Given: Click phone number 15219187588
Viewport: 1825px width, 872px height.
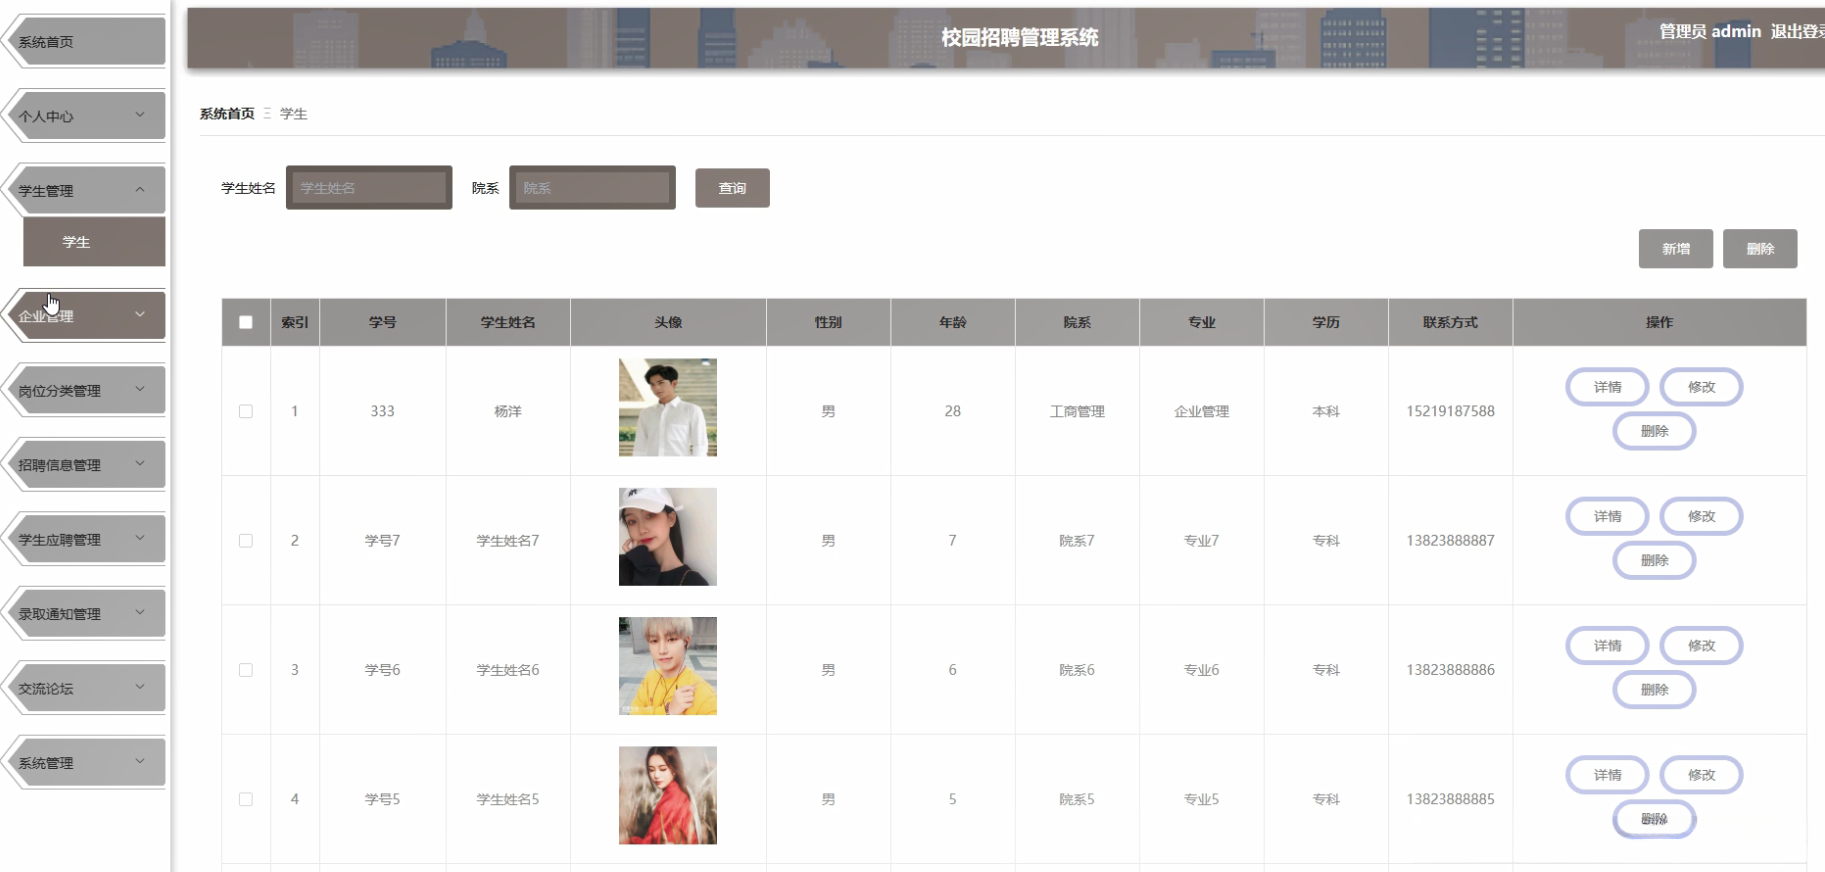Looking at the screenshot, I should click(1451, 411).
